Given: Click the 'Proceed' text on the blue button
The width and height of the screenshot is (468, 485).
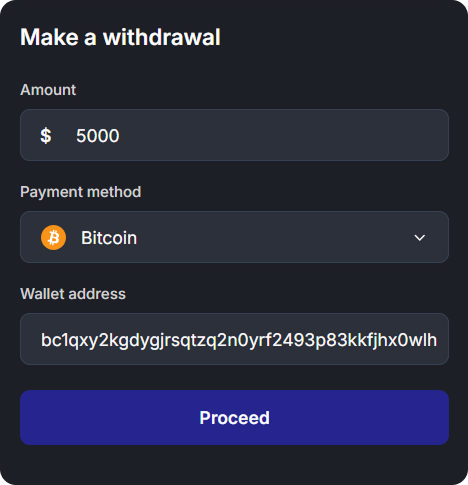Looking at the screenshot, I should [x=234, y=418].
